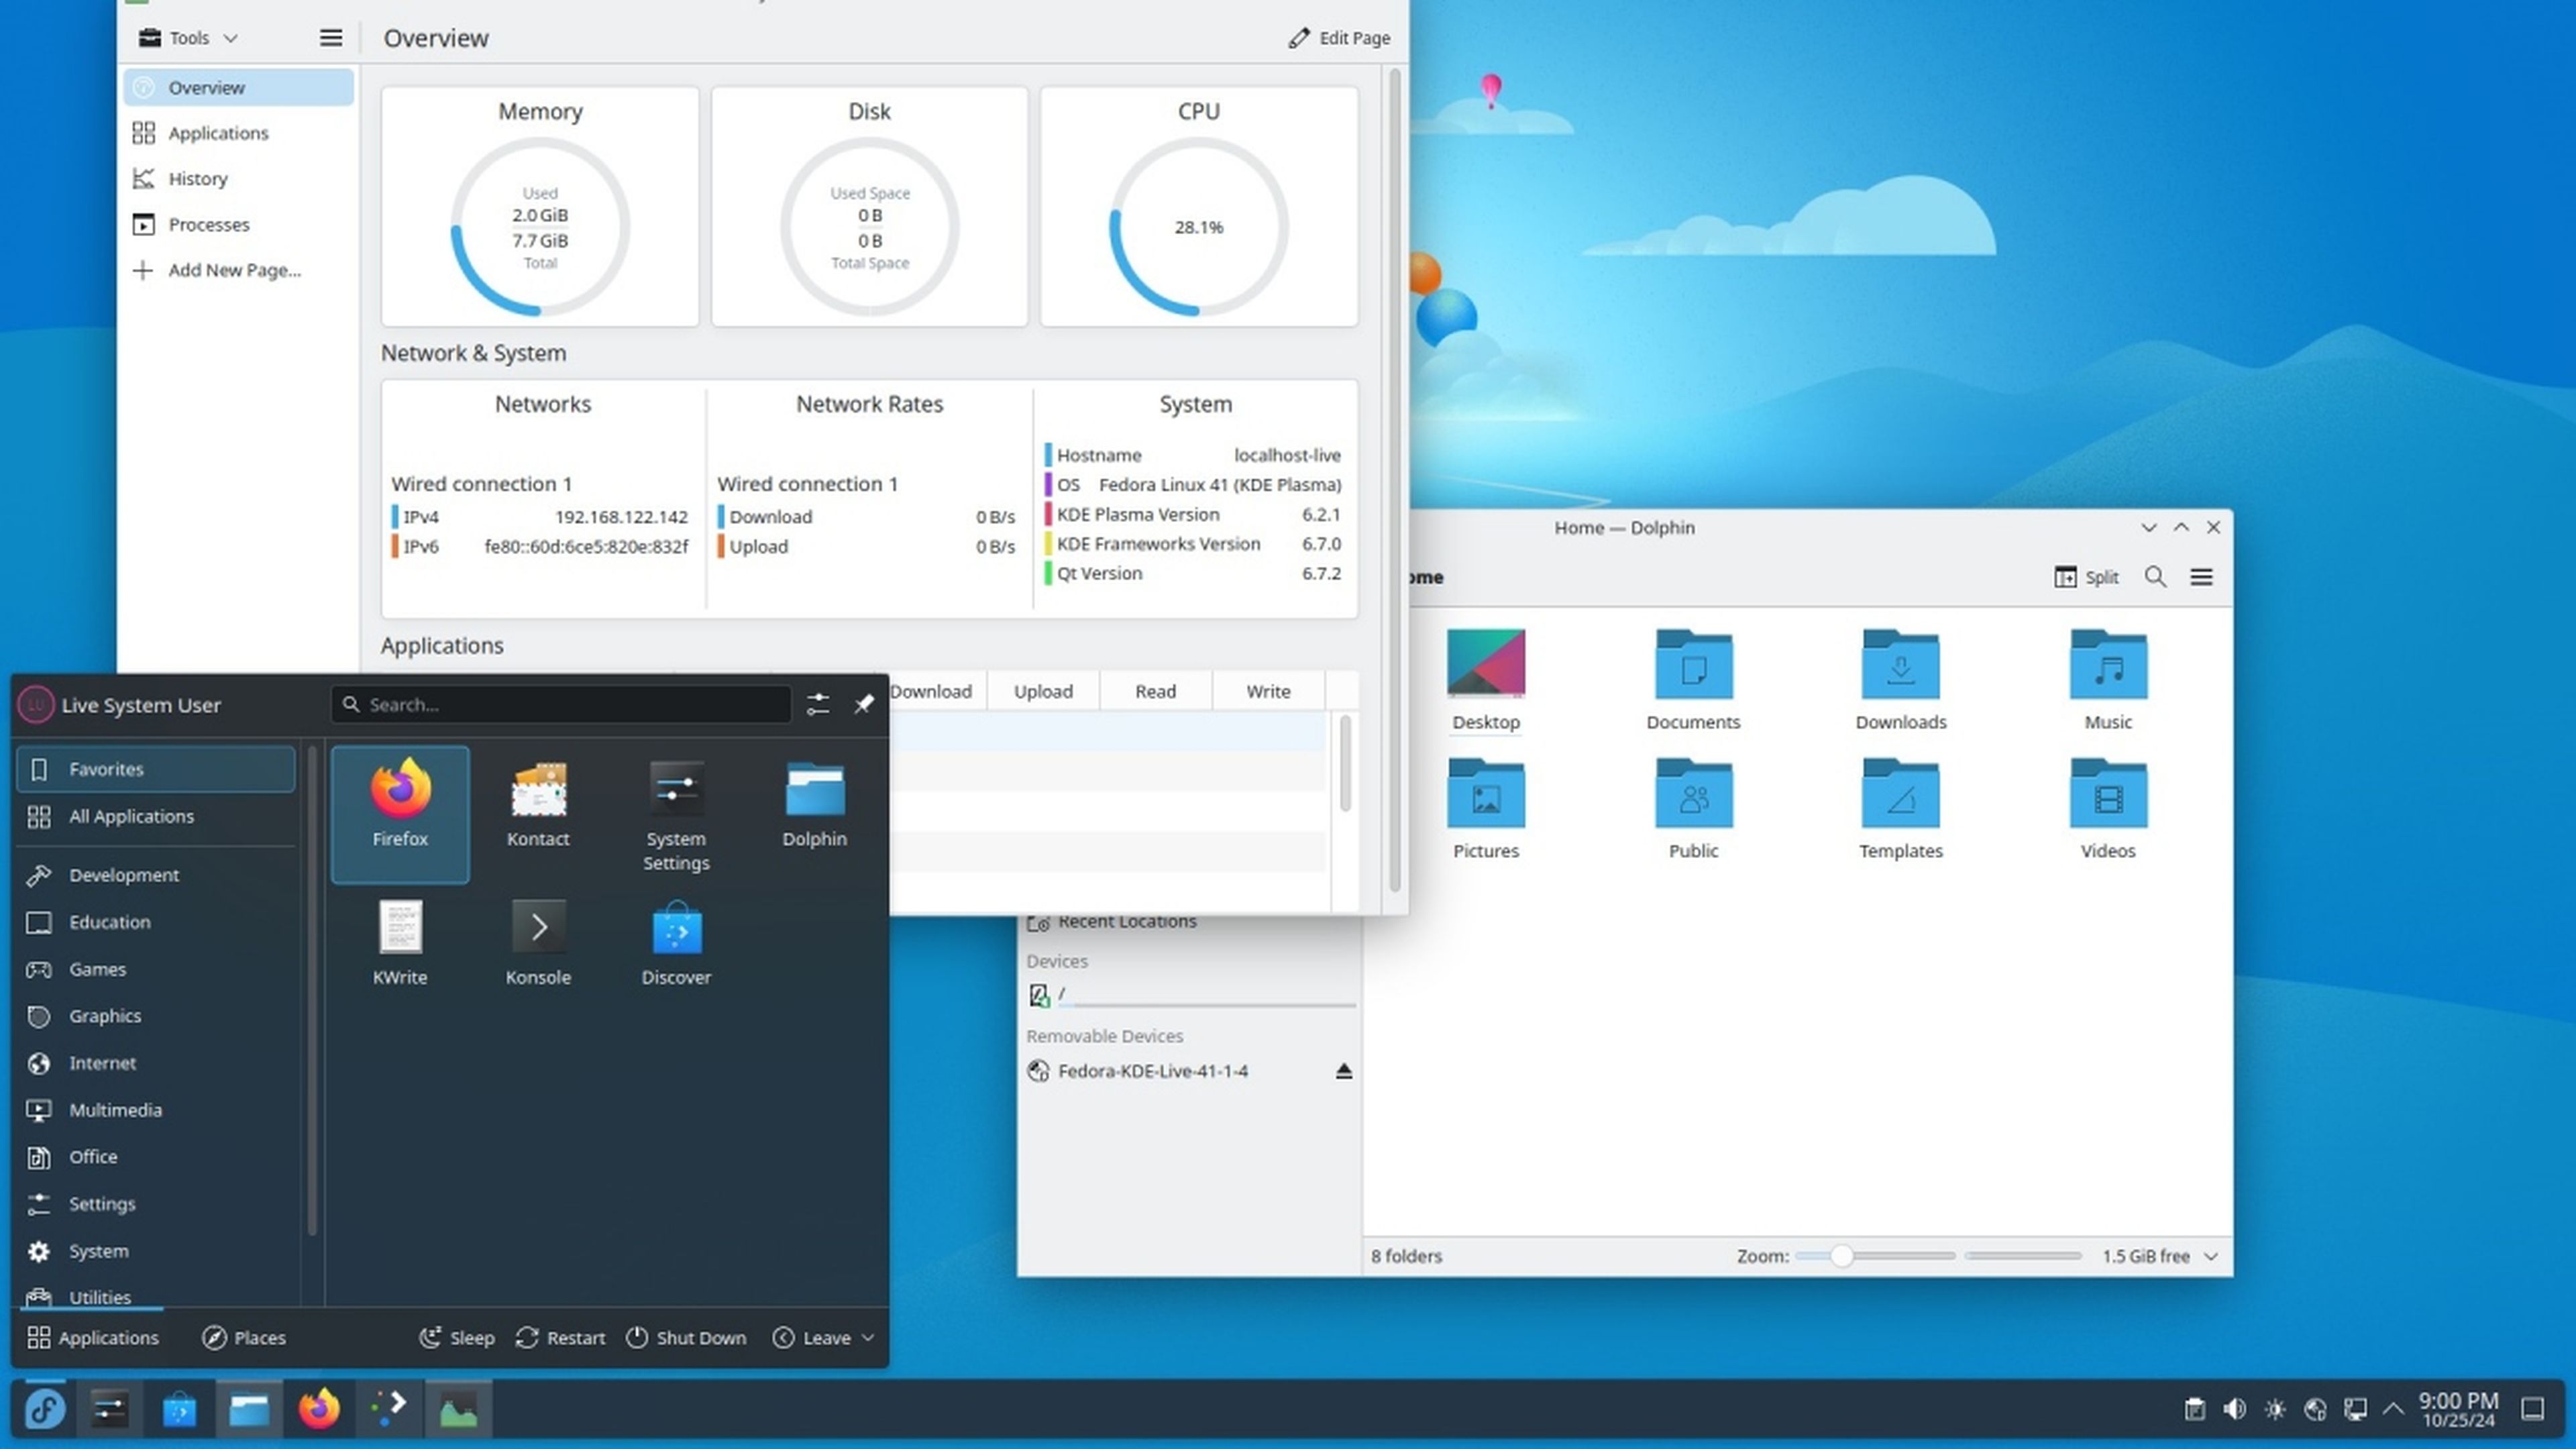Open launcher configuration sliders icon
The width and height of the screenshot is (2576, 1449).
click(x=818, y=704)
